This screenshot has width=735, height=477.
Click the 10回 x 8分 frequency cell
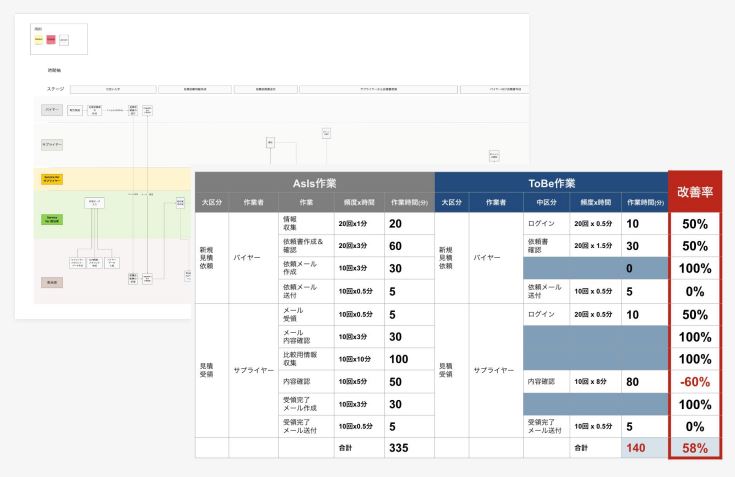[x=595, y=382]
